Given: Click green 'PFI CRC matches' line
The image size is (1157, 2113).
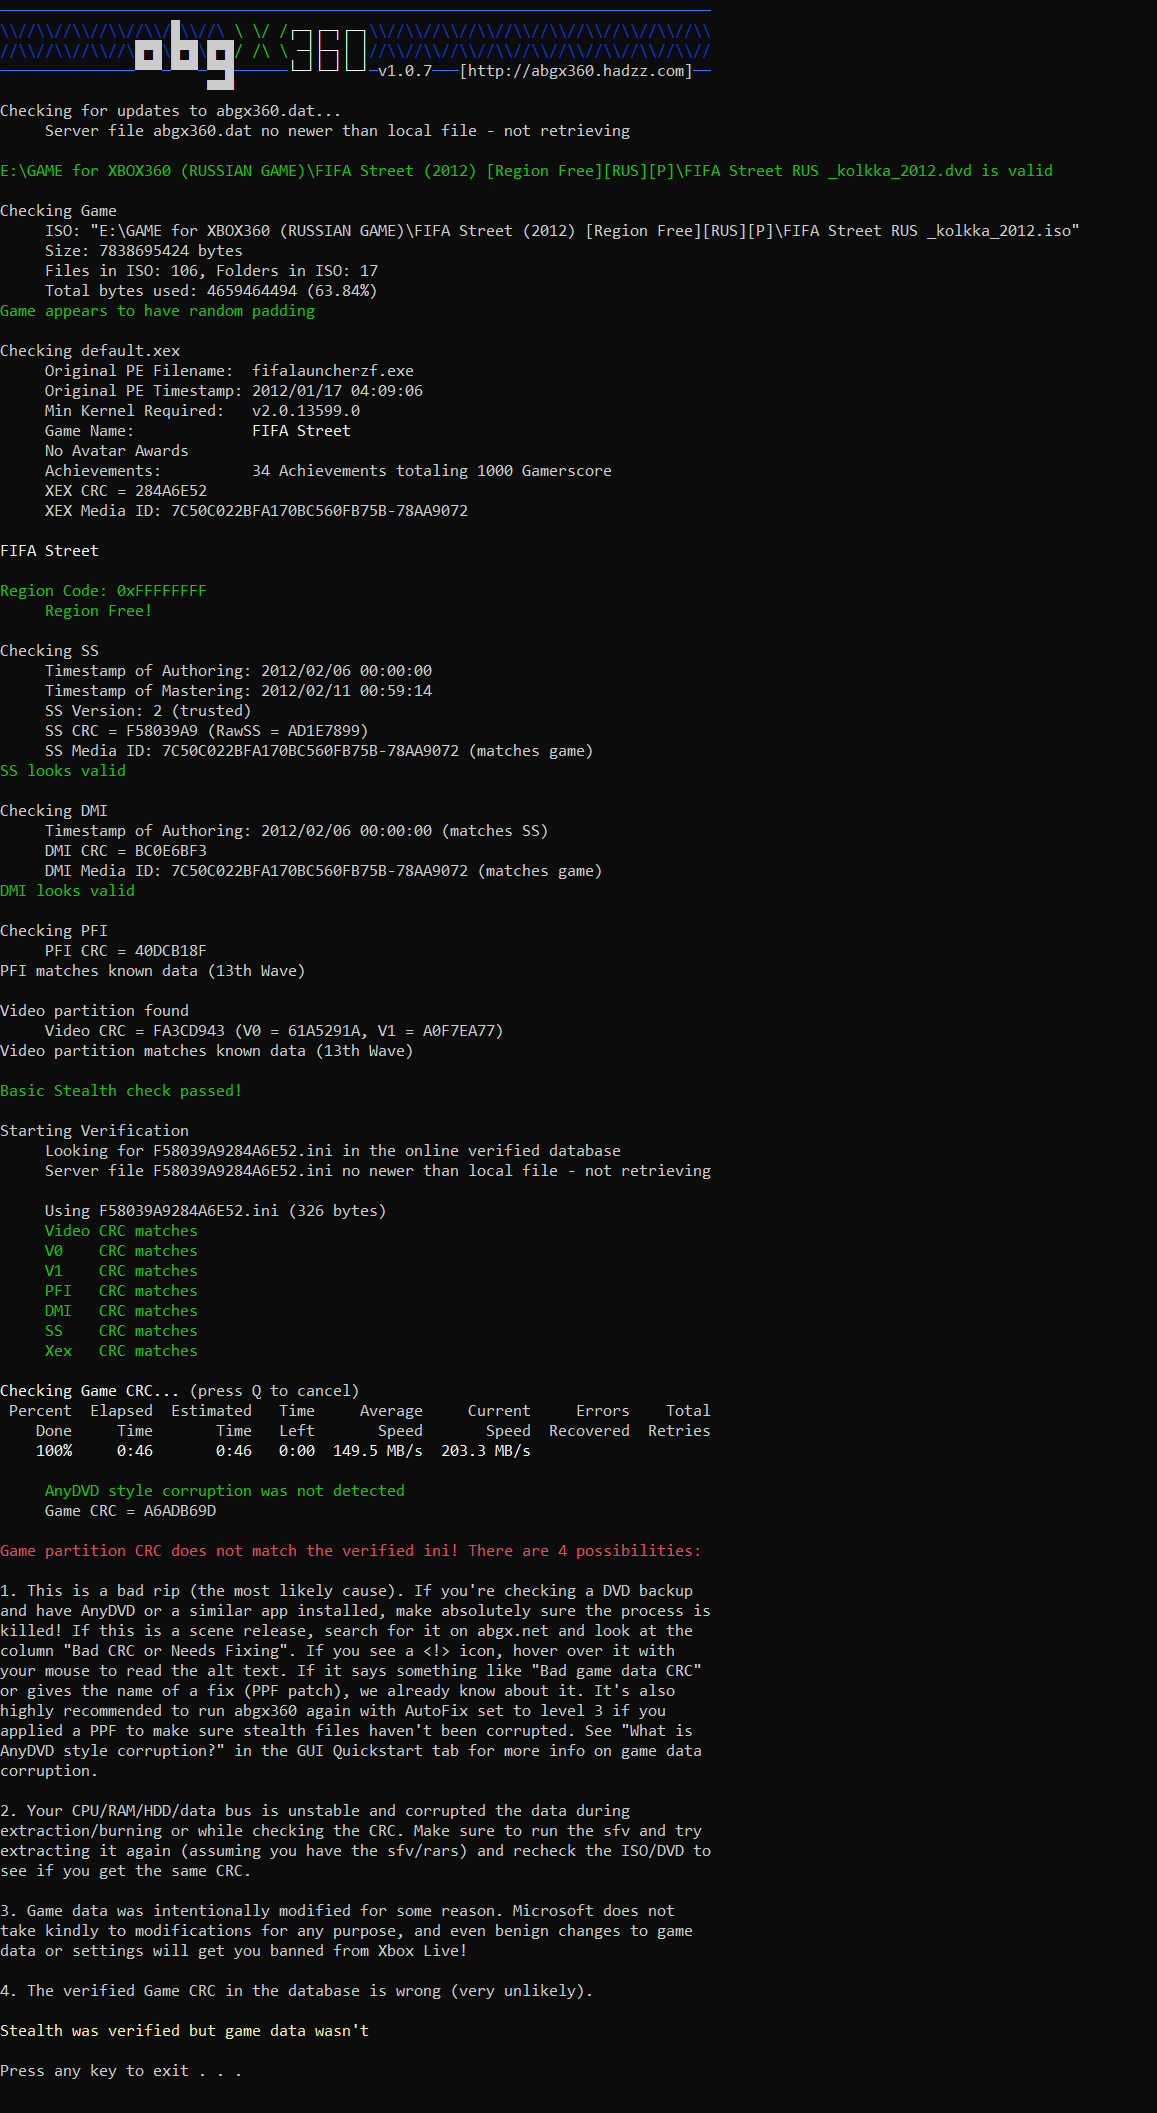Looking at the screenshot, I should click(121, 1291).
